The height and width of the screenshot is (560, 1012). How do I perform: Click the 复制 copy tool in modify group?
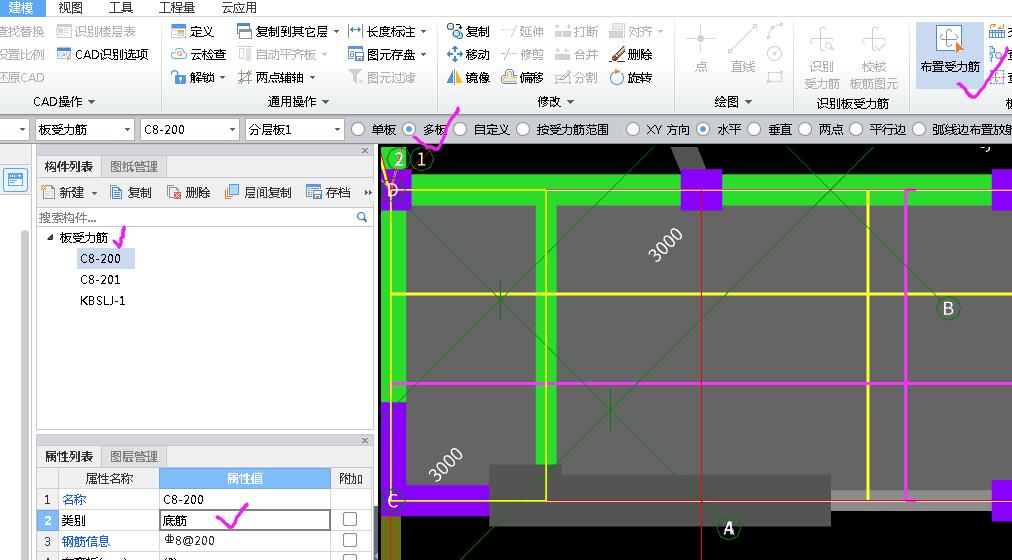469,31
